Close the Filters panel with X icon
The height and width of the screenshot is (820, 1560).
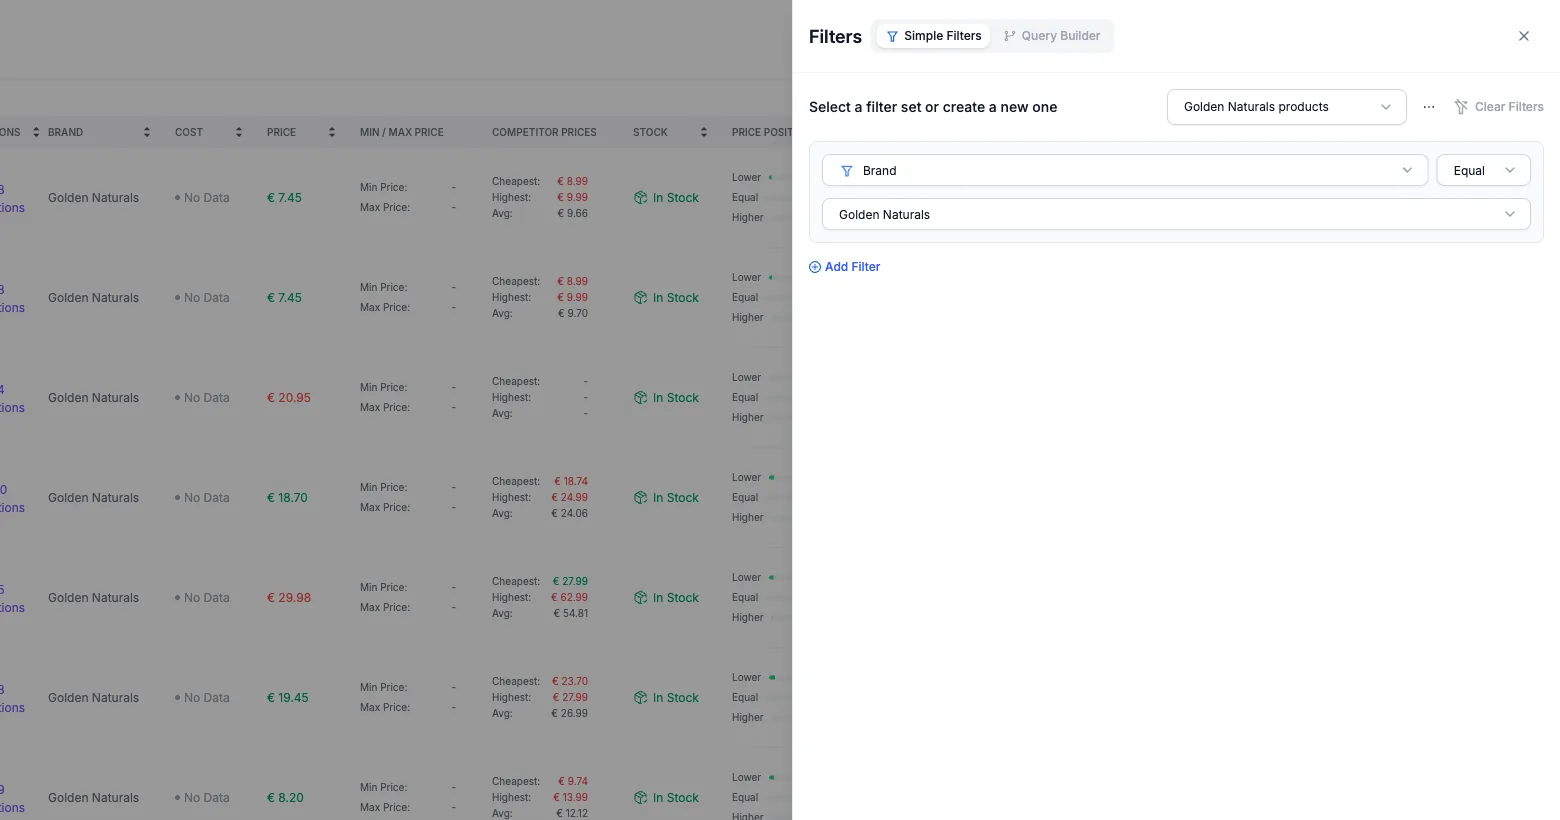[x=1524, y=36]
